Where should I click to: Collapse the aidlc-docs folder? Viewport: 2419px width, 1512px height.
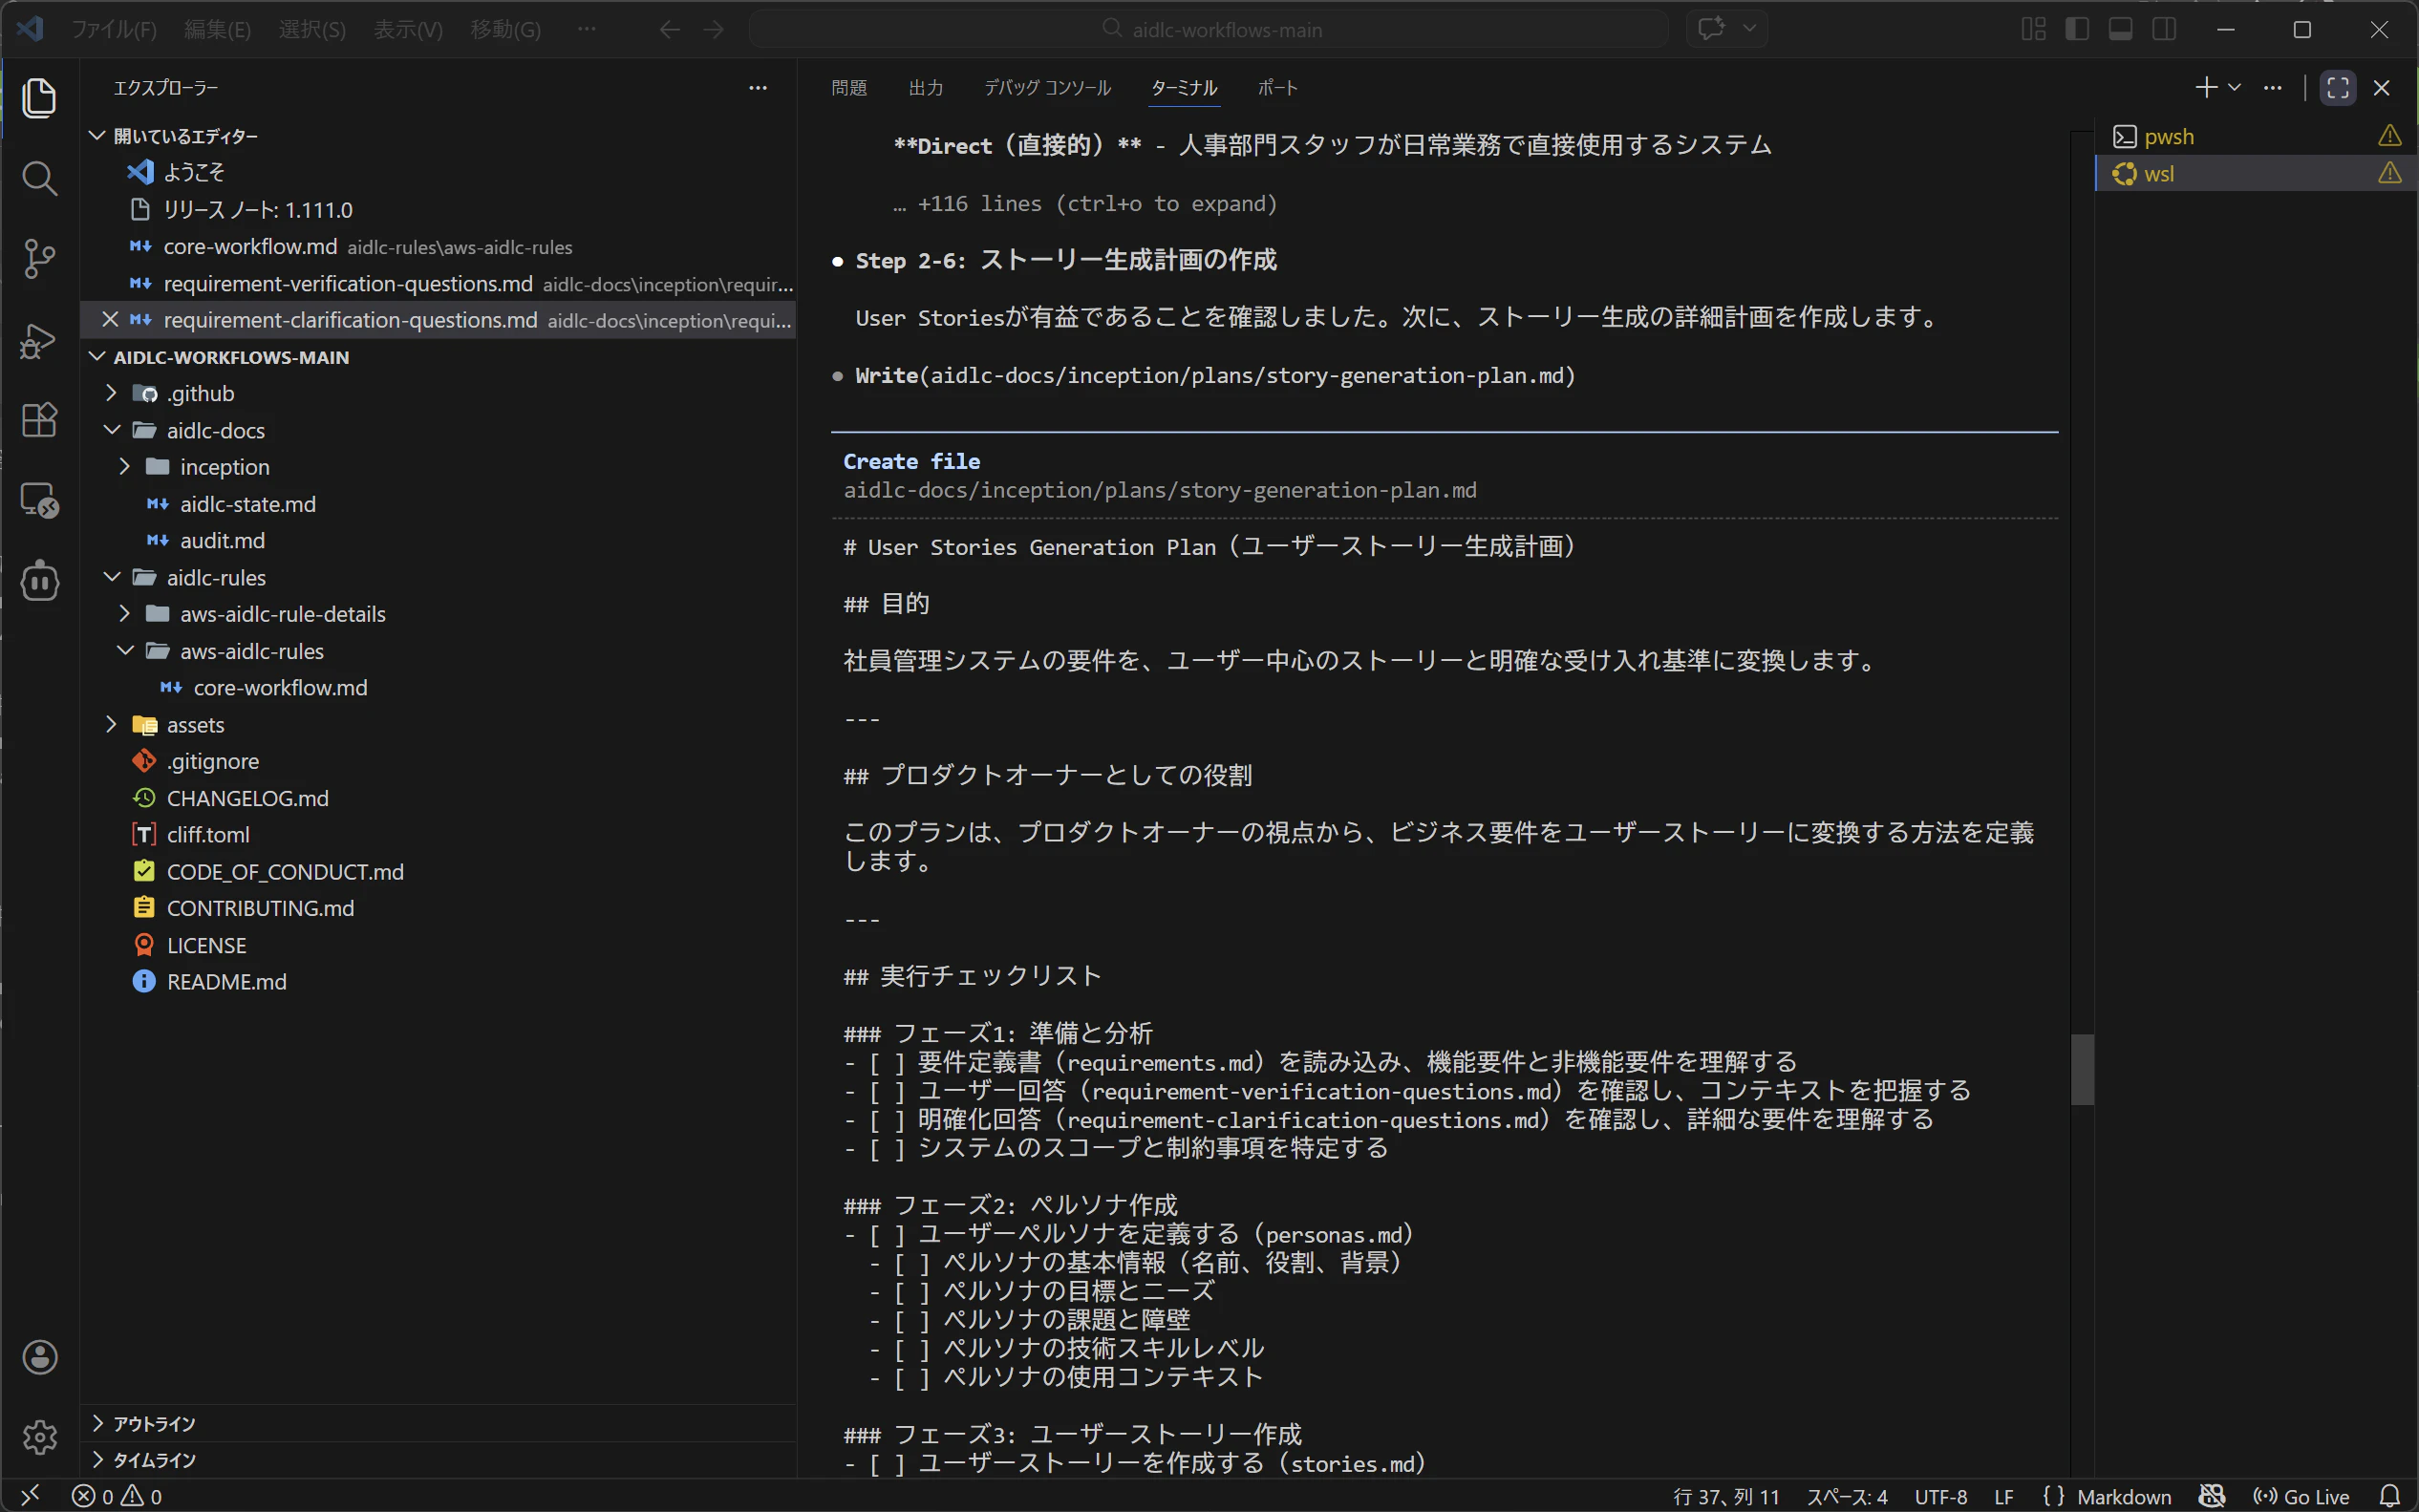pyautogui.click(x=438, y=430)
